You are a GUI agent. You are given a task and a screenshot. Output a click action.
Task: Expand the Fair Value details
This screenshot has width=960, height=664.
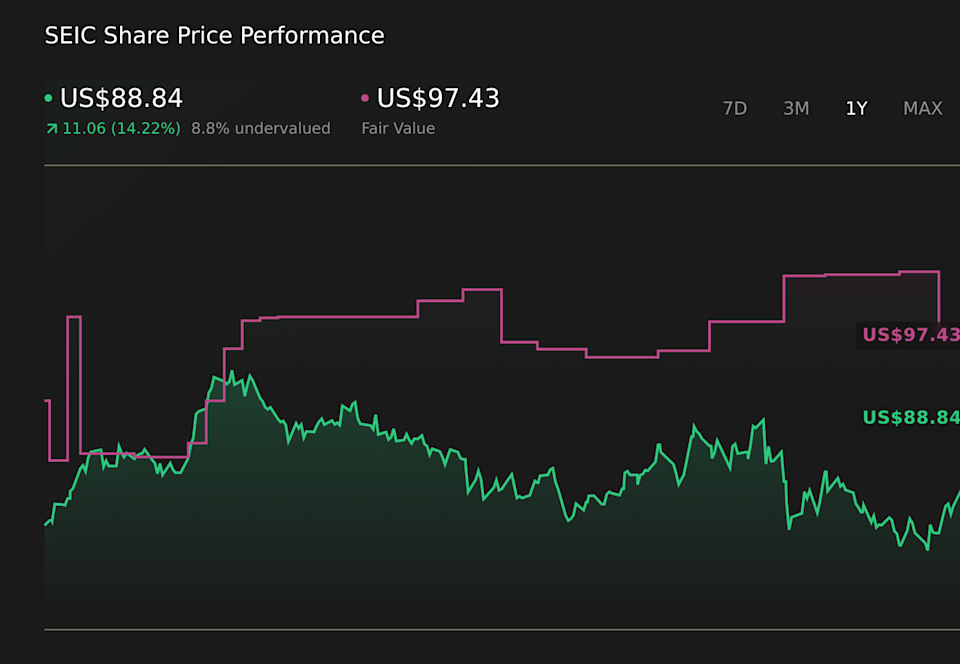click(x=399, y=128)
